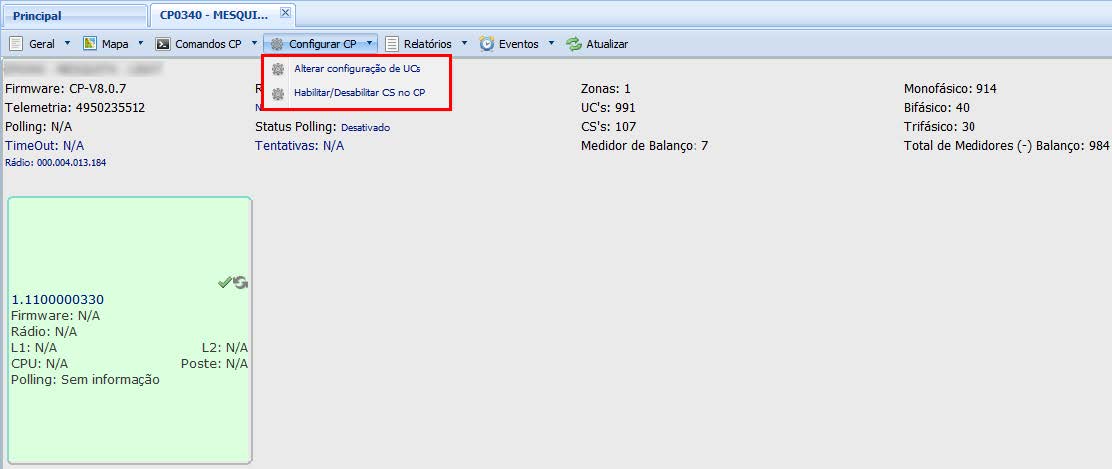The height and width of the screenshot is (469, 1112).
Task: Click the Relatórios report icon
Action: pos(392,44)
